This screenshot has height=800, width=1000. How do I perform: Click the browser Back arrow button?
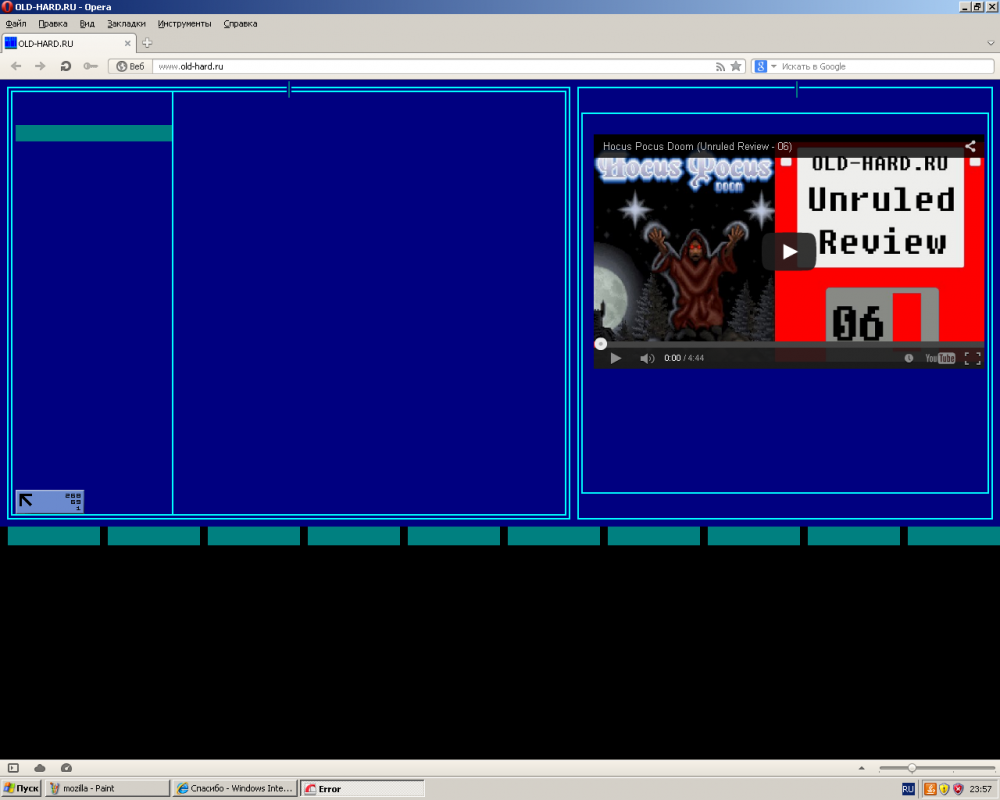click(x=16, y=66)
